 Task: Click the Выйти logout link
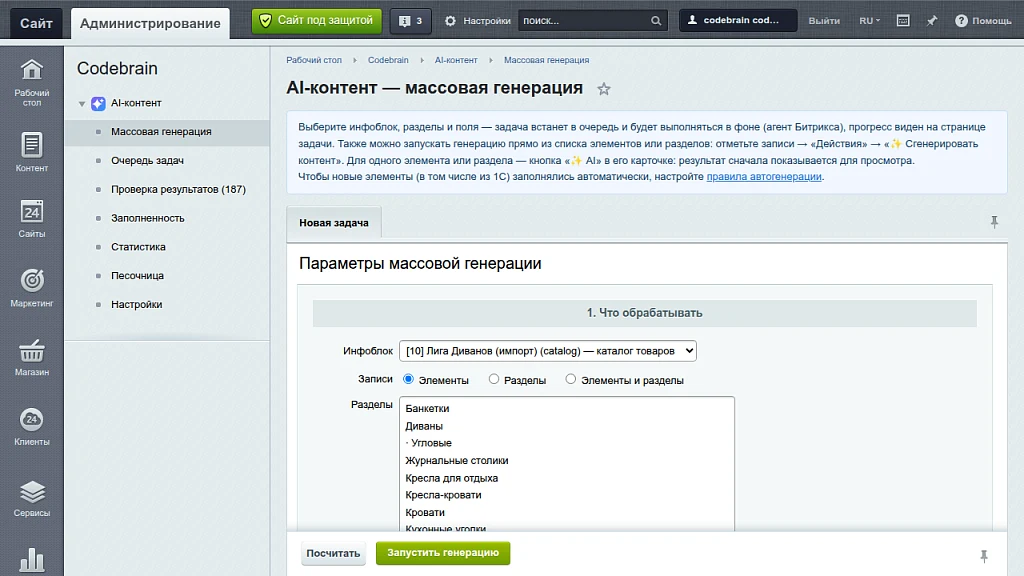point(824,21)
